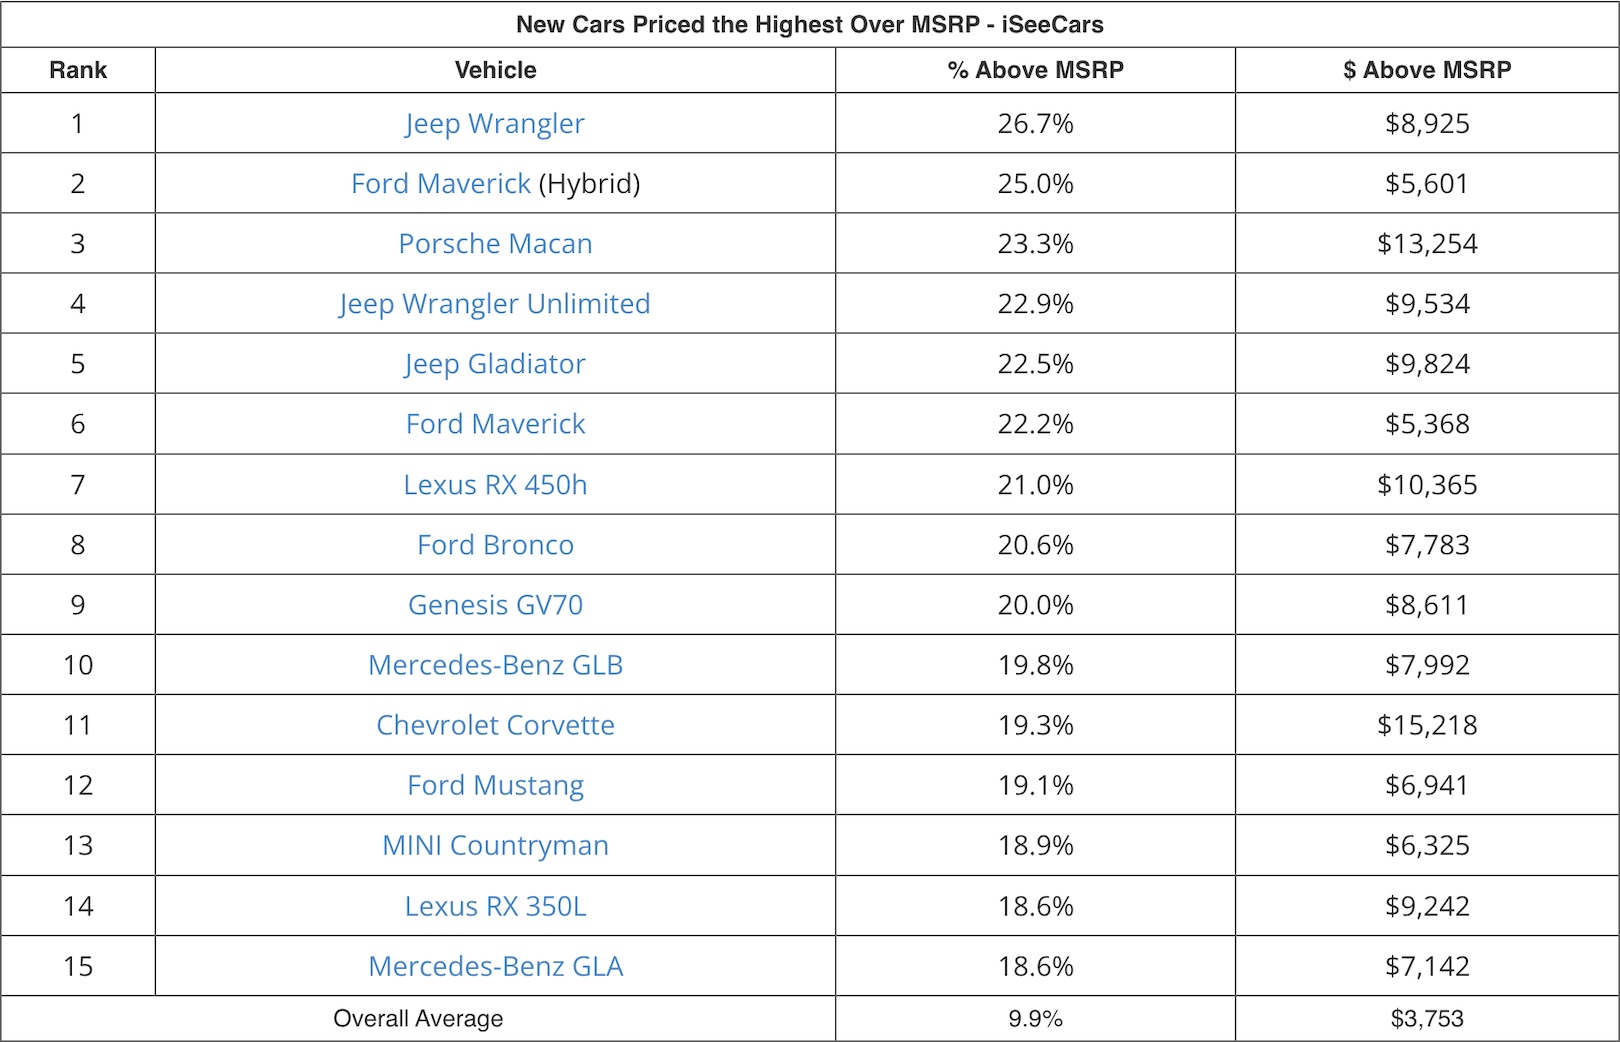This screenshot has width=1620, height=1042.
Task: Follow the Ford Bronco link
Action: pos(495,545)
